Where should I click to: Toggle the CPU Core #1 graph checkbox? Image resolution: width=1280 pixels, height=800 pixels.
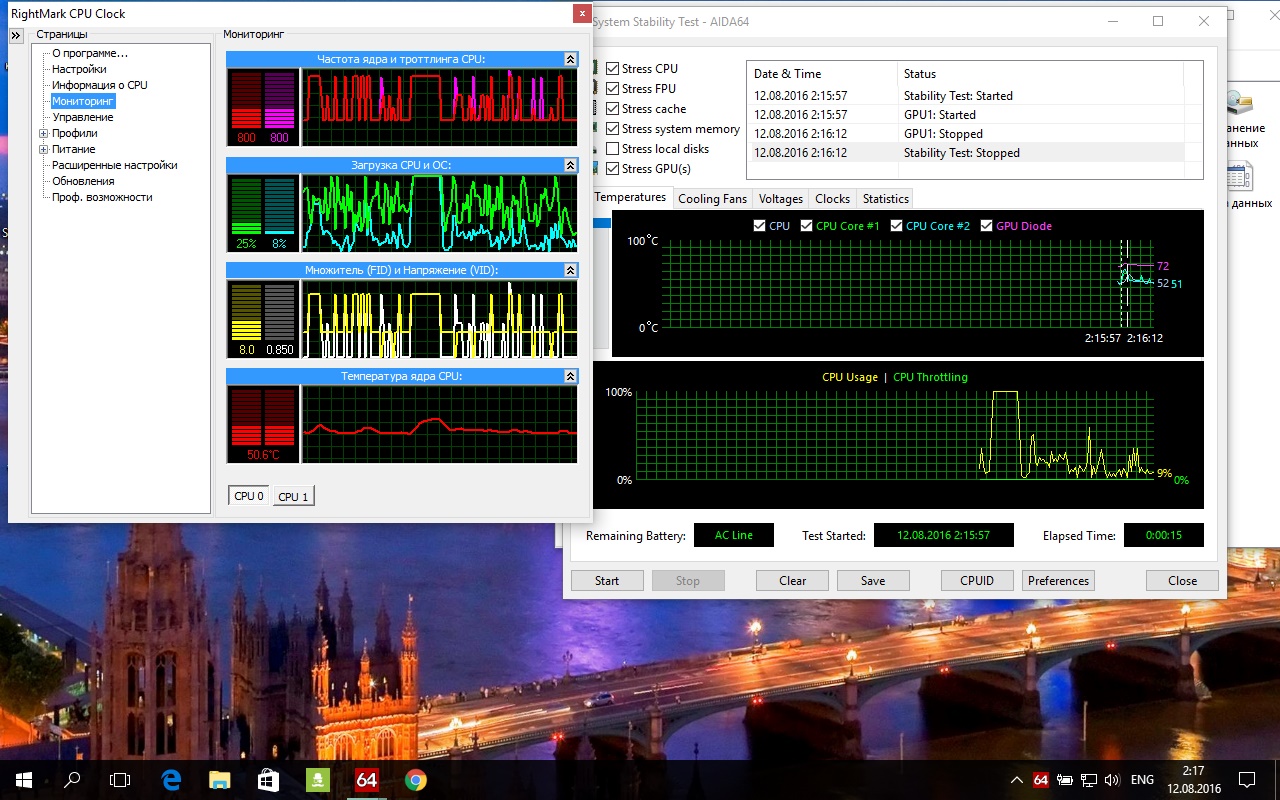[x=806, y=226]
